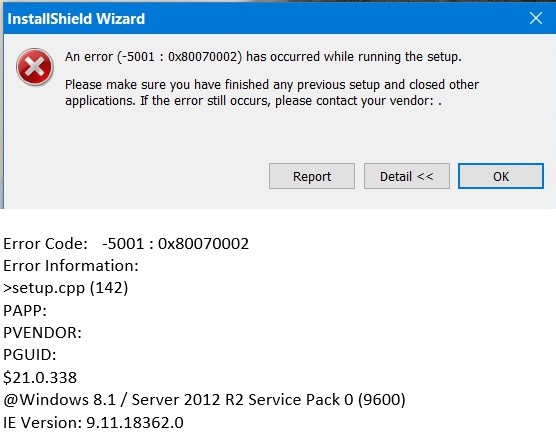The image size is (556, 437).
Task: Click the 0x80070002 code in dialog message
Action: (202, 57)
